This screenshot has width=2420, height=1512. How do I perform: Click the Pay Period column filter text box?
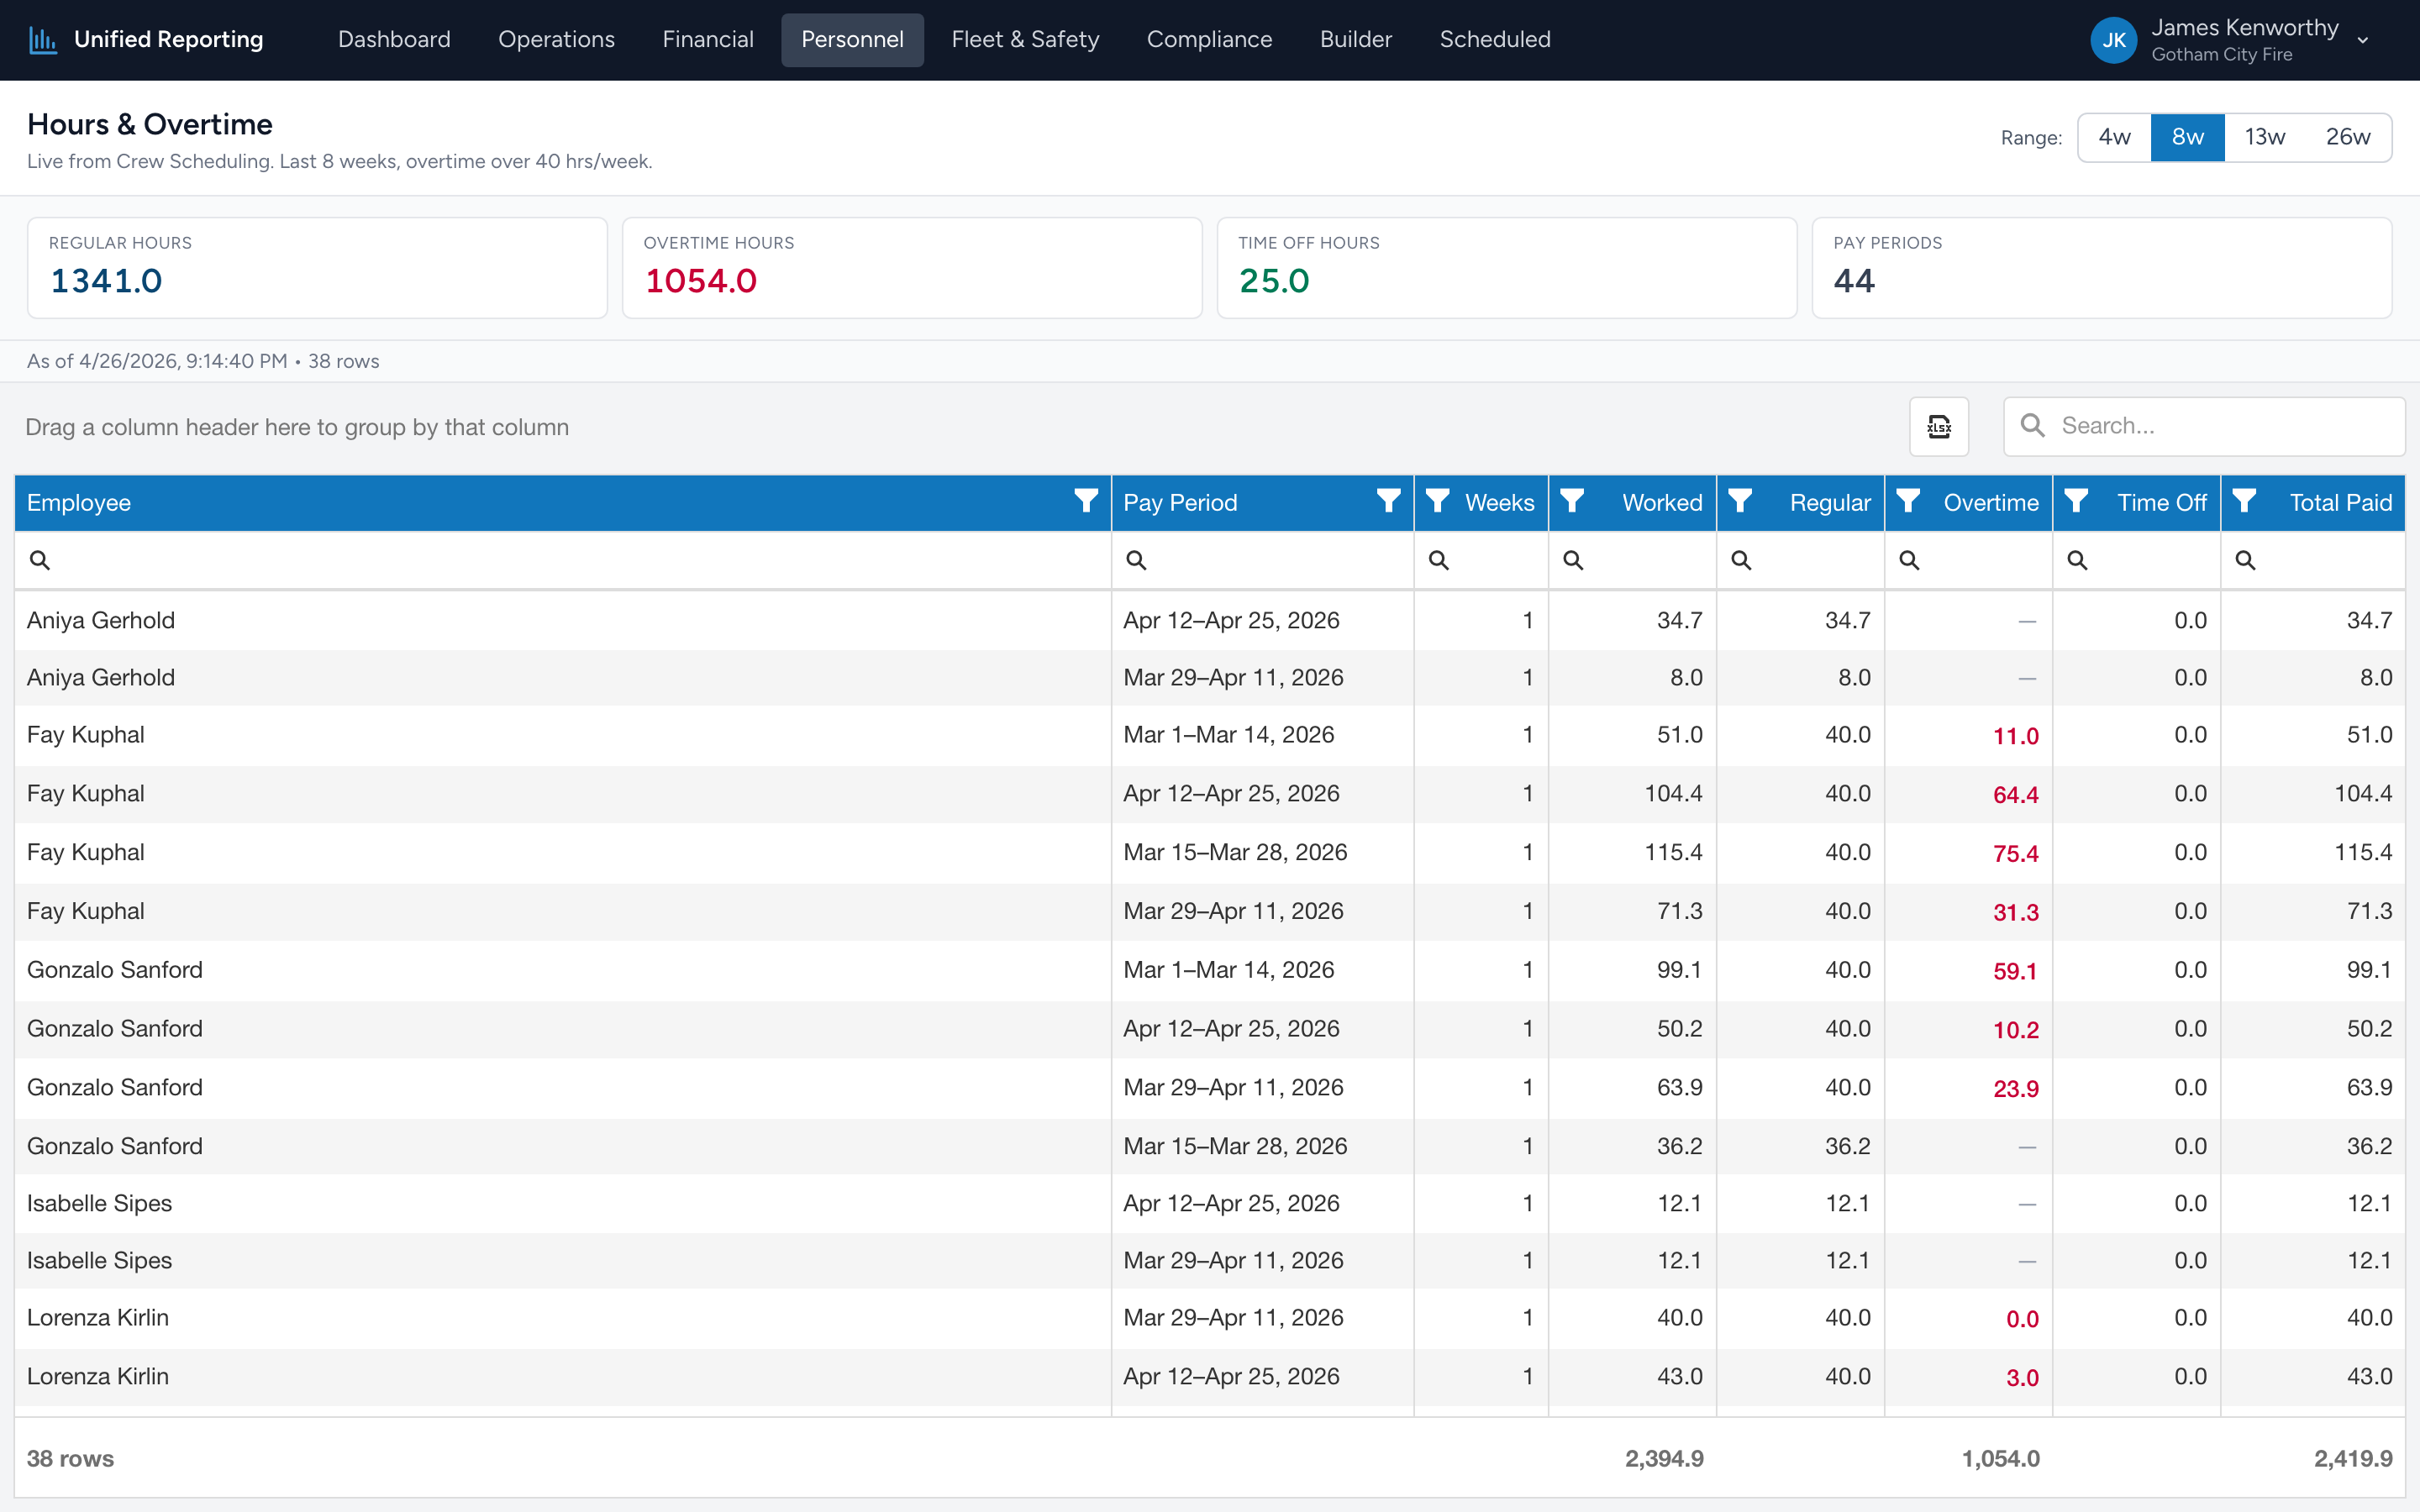(x=1262, y=560)
